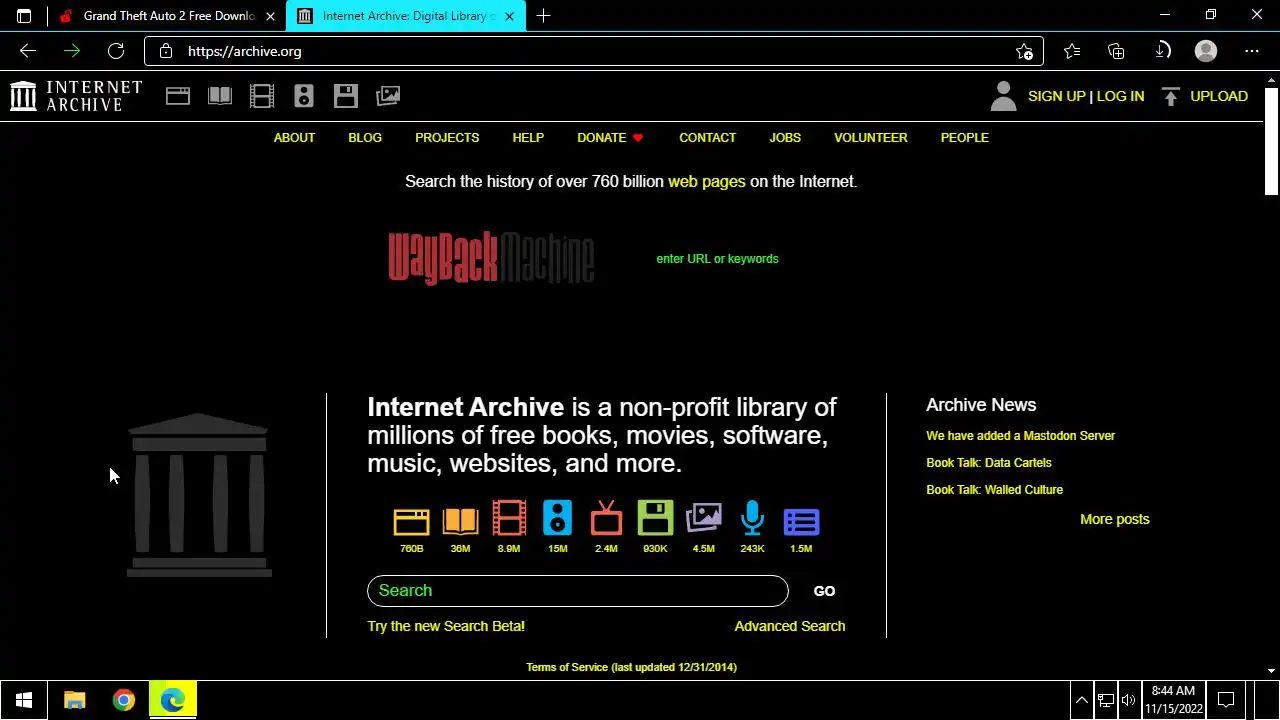The image size is (1280, 720).
Task: Open the VOLUNTEER menu item
Action: [x=871, y=138]
